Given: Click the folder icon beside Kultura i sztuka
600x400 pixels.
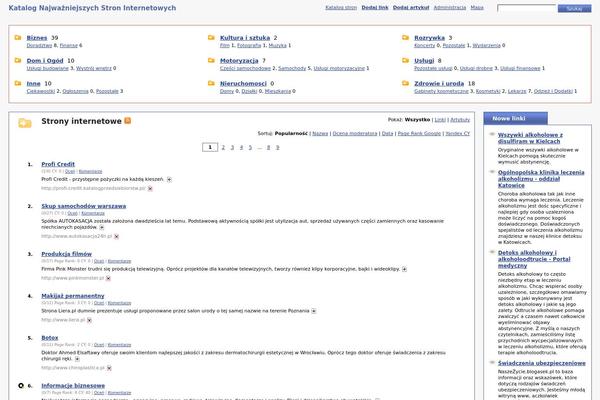Looking at the screenshot, I should point(211,38).
